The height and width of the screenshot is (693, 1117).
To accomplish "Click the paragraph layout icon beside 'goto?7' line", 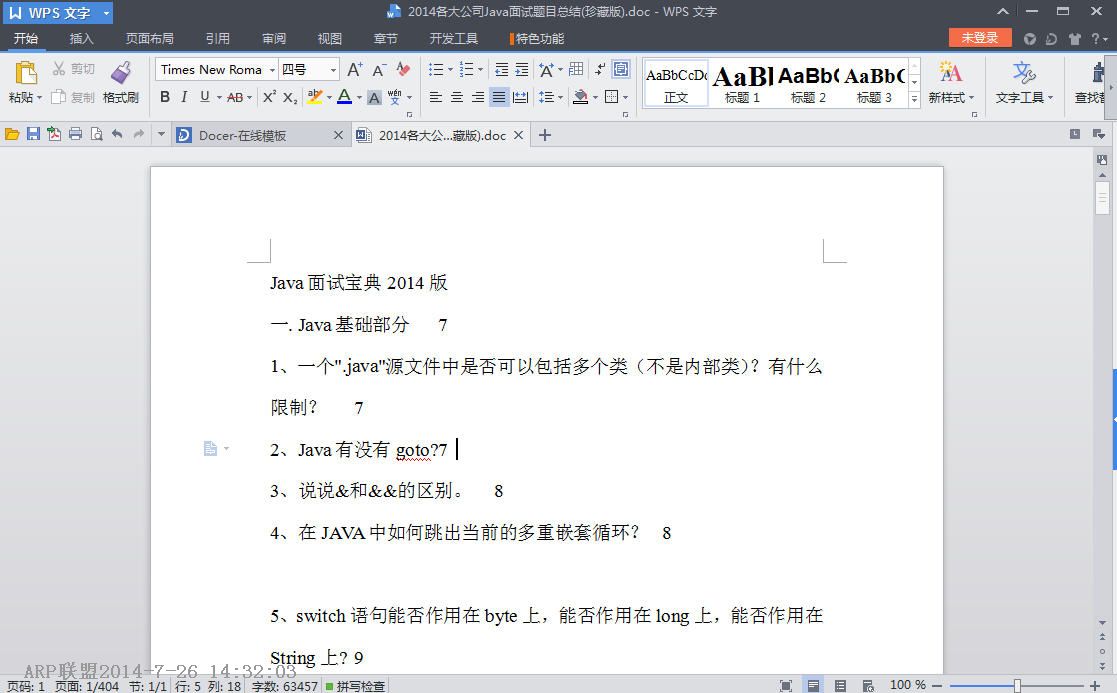I will tap(210, 449).
